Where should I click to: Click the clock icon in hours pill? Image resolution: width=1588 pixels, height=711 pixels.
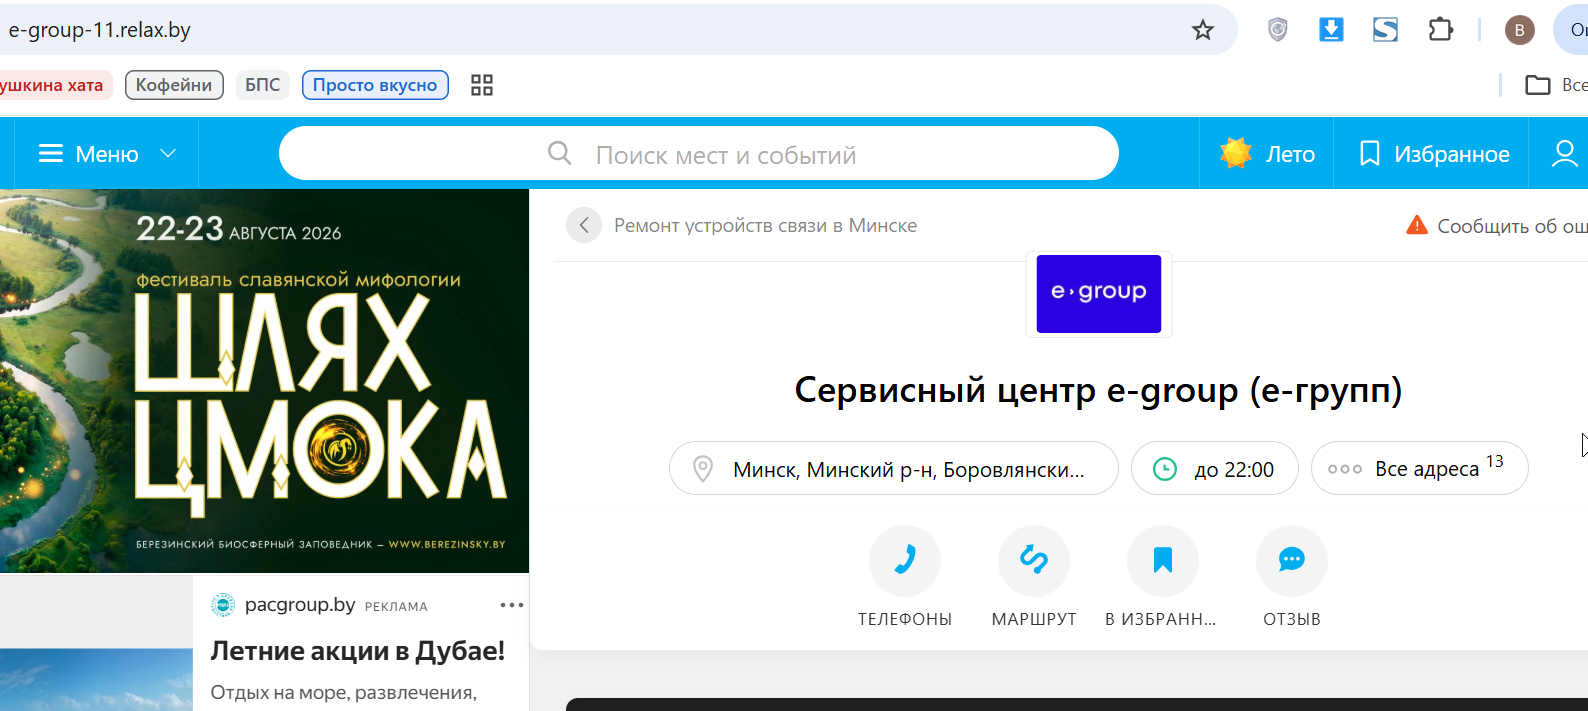[x=1165, y=468]
